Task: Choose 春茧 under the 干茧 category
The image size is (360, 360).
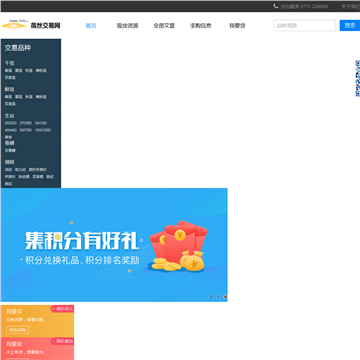Action: tap(8, 71)
